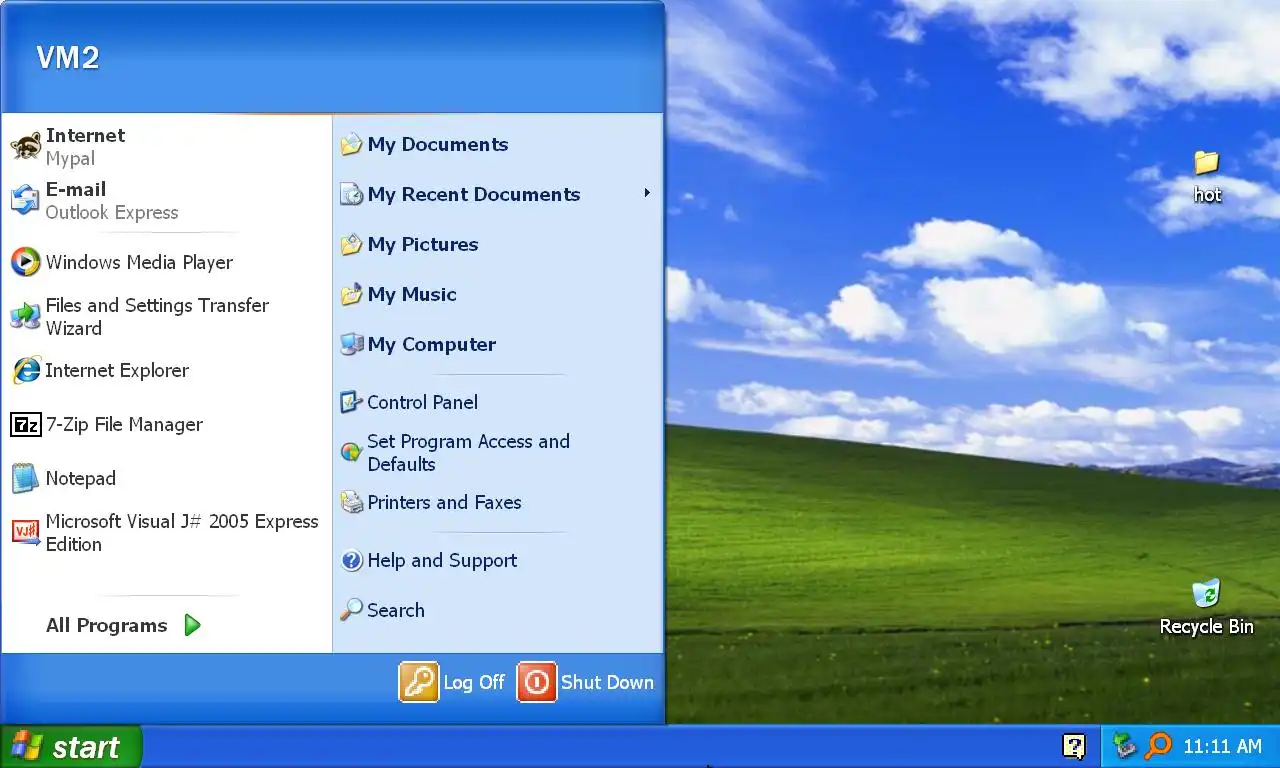This screenshot has height=768, width=1280.
Task: Open My Pictures folder
Action: coord(497,244)
